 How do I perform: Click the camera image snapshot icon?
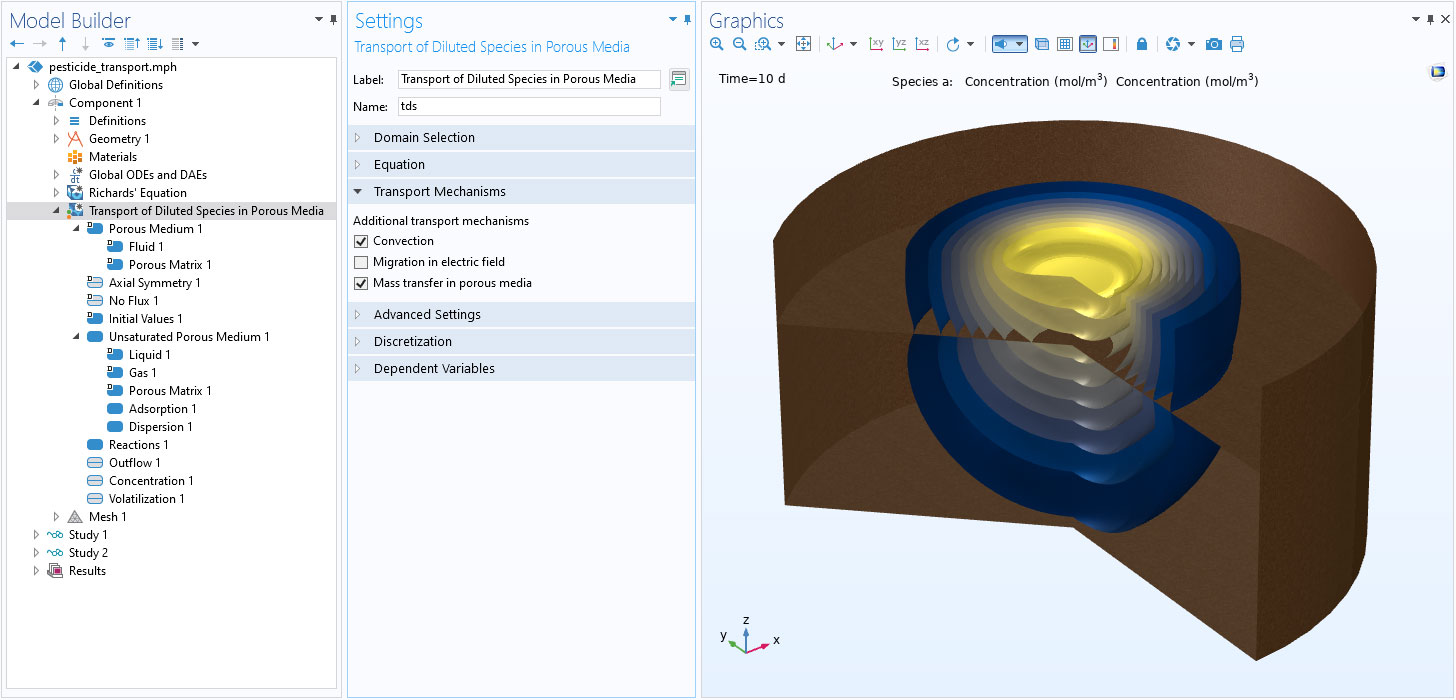coord(1213,44)
